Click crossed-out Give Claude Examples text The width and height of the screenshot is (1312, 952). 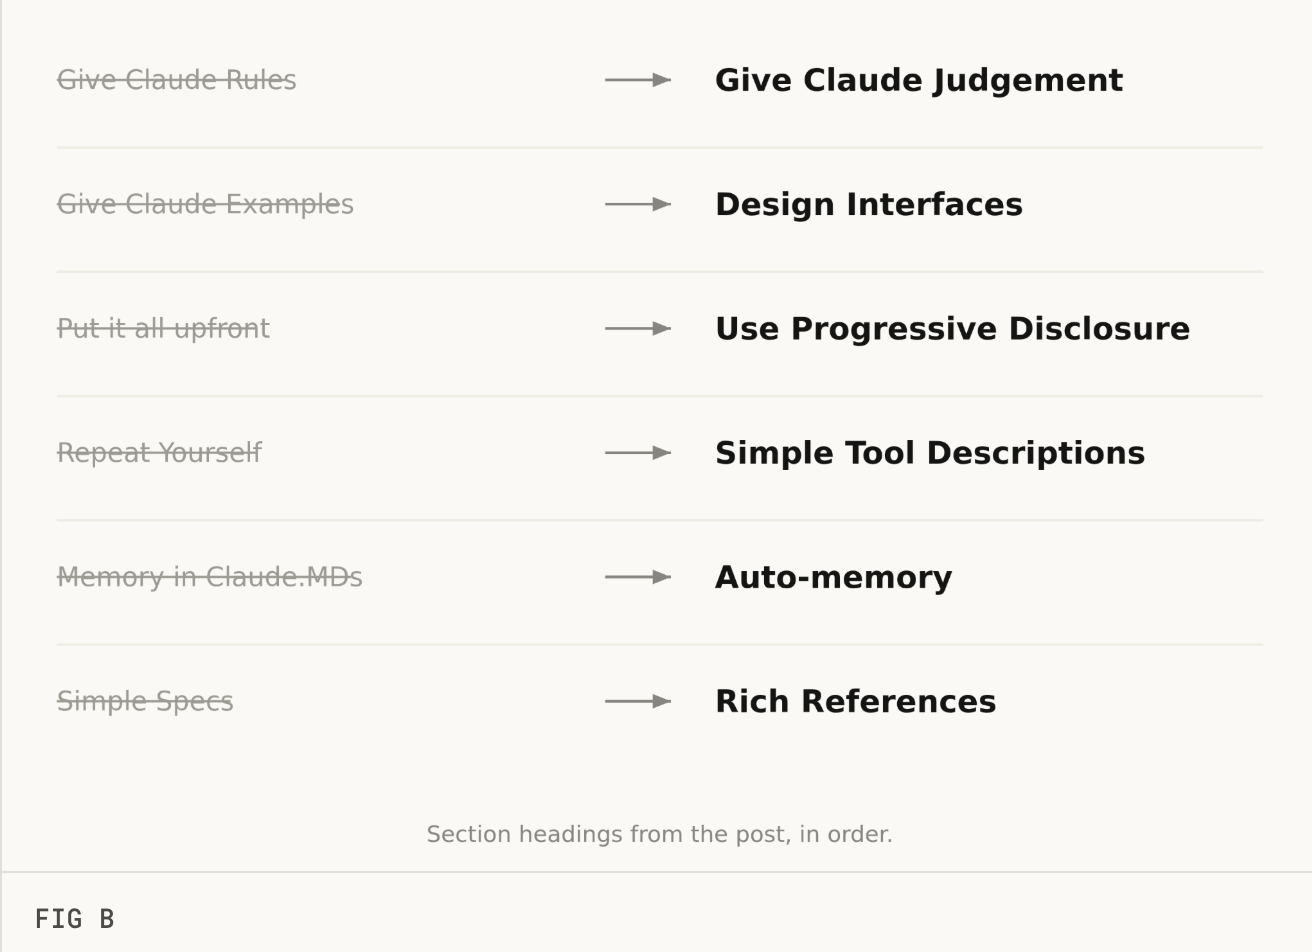(205, 205)
